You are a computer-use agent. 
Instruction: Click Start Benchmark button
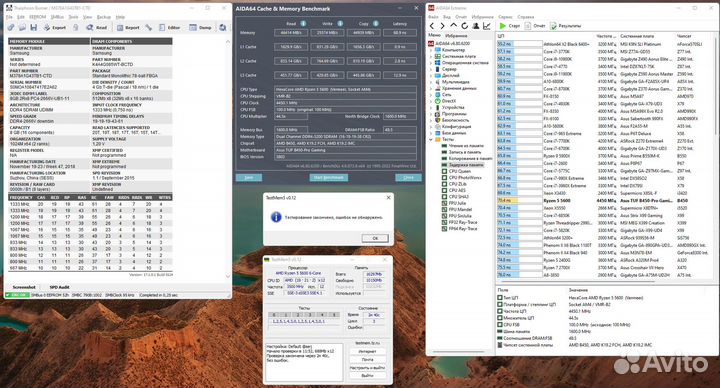(329, 177)
